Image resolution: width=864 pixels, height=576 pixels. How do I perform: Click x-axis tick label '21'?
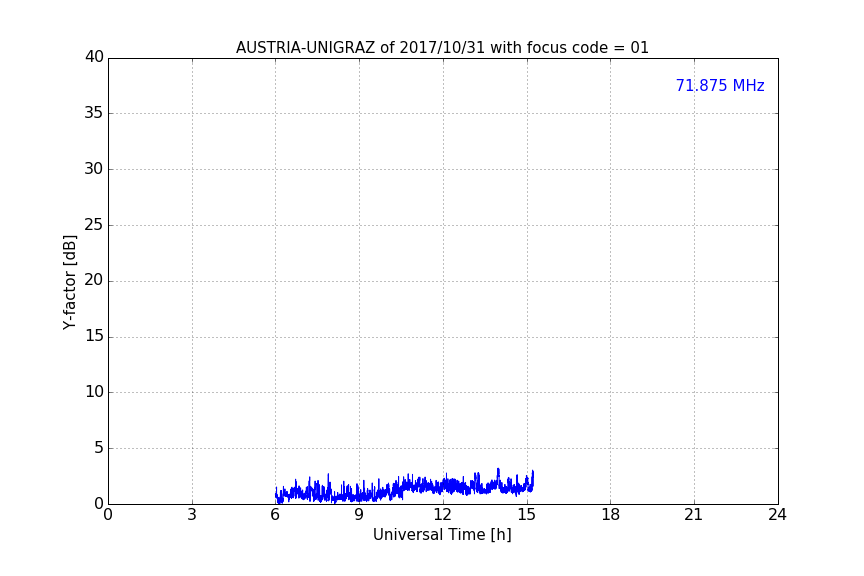click(694, 515)
